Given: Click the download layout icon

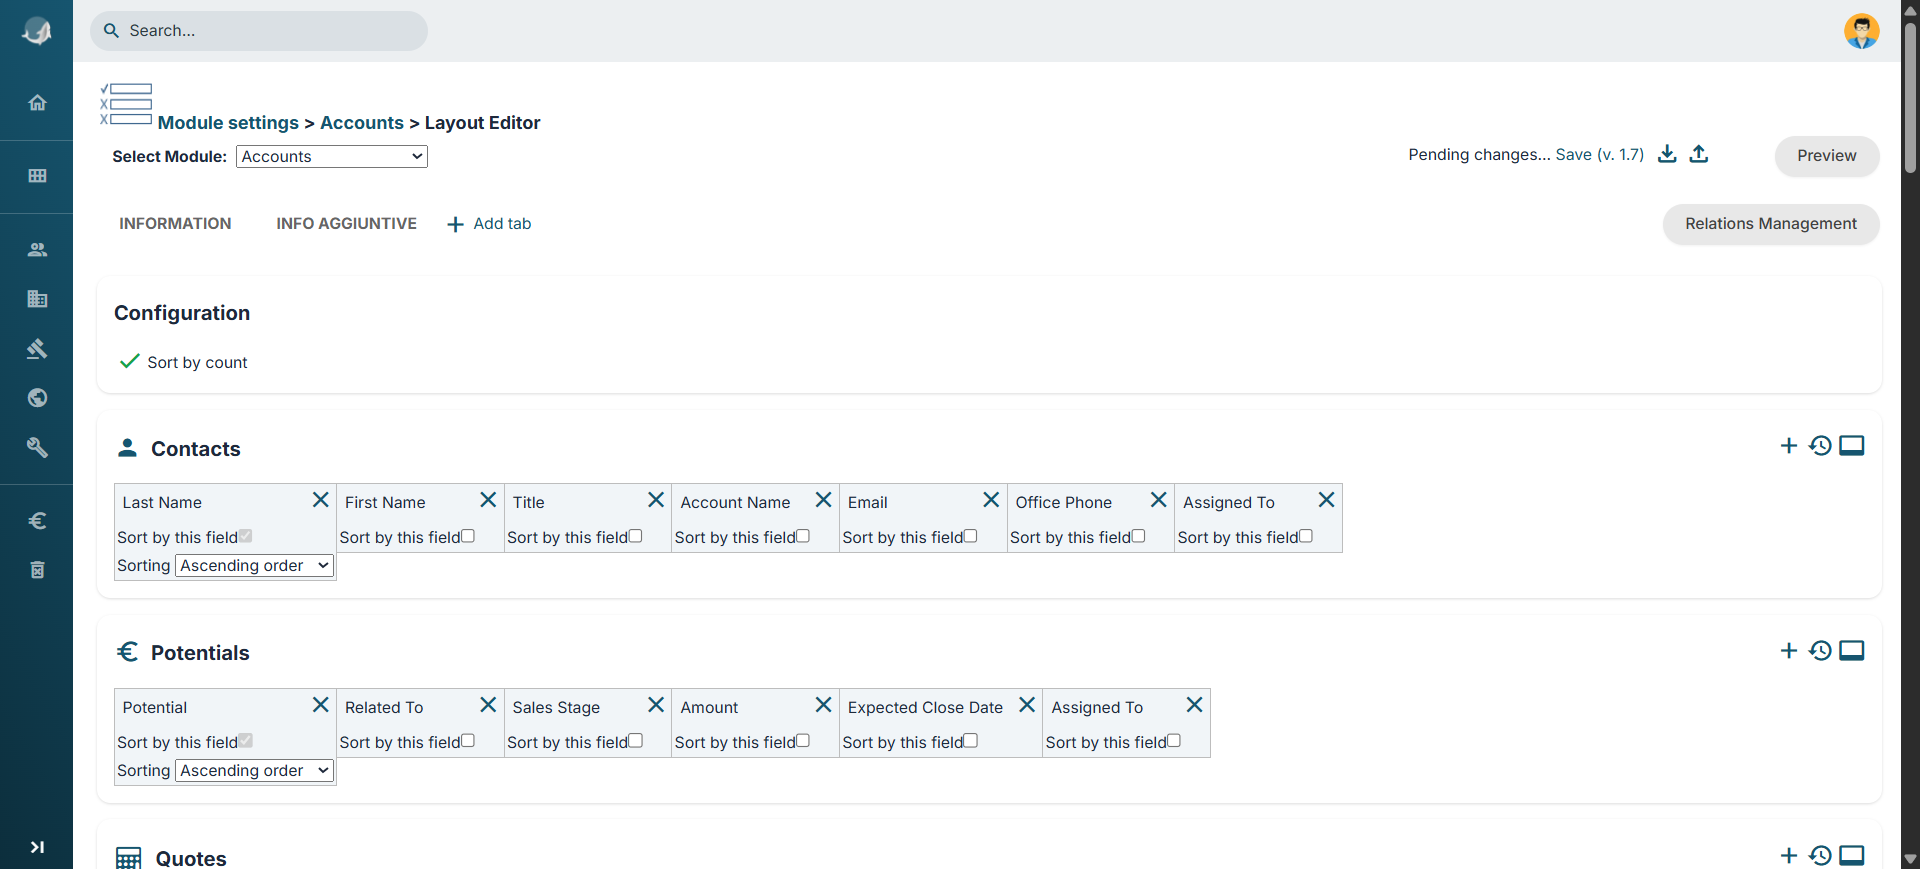Looking at the screenshot, I should pos(1667,154).
